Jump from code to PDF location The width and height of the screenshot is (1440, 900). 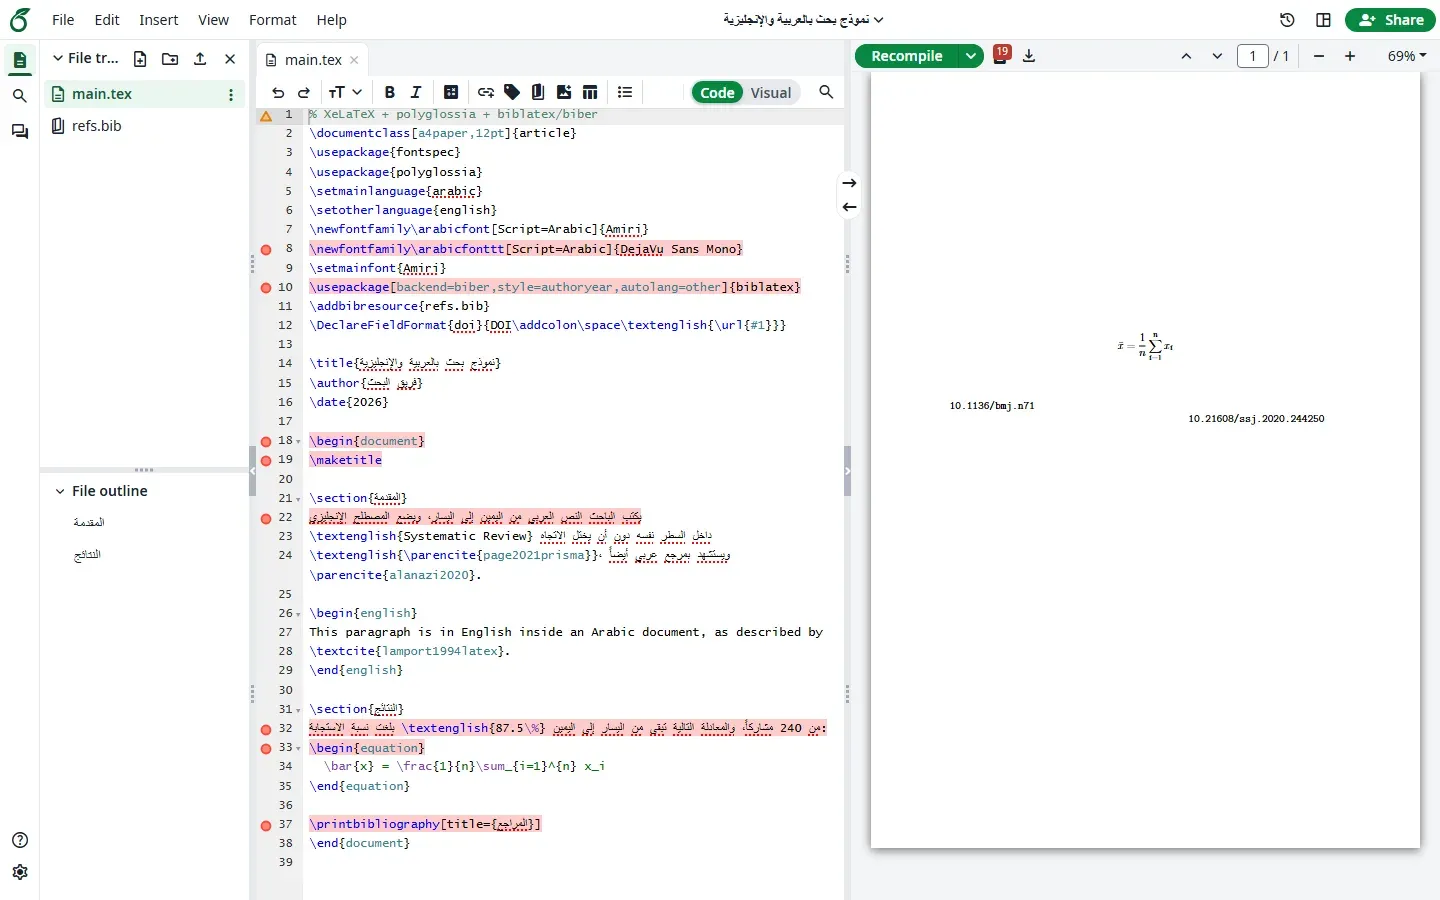tap(849, 183)
